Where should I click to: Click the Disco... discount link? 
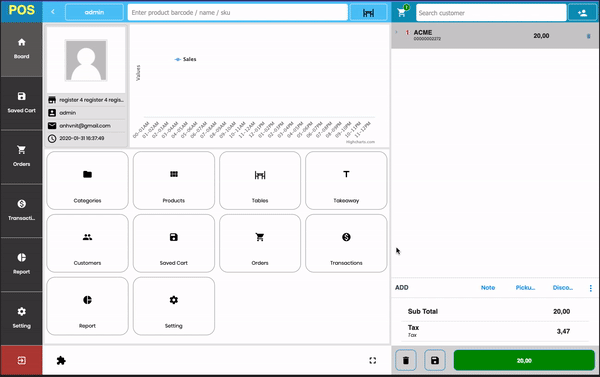coord(562,287)
